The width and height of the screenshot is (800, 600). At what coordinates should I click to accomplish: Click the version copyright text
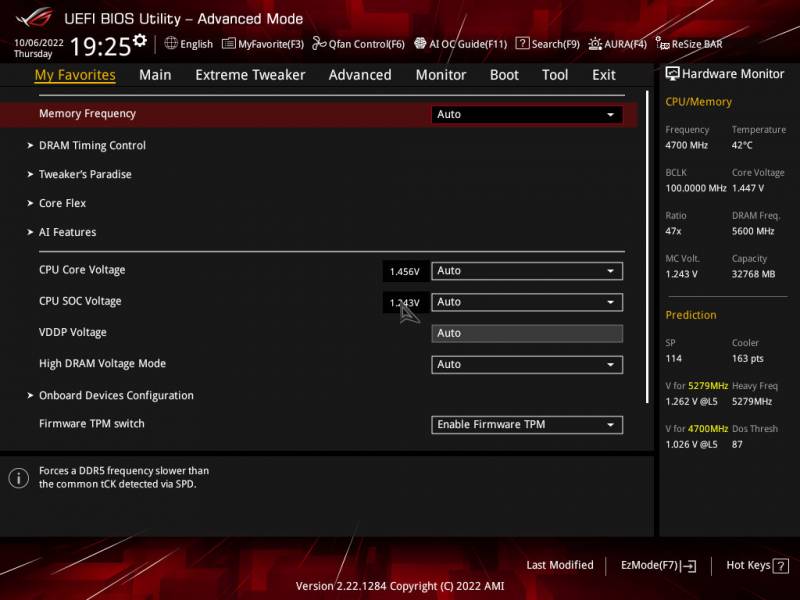[x=400, y=586]
